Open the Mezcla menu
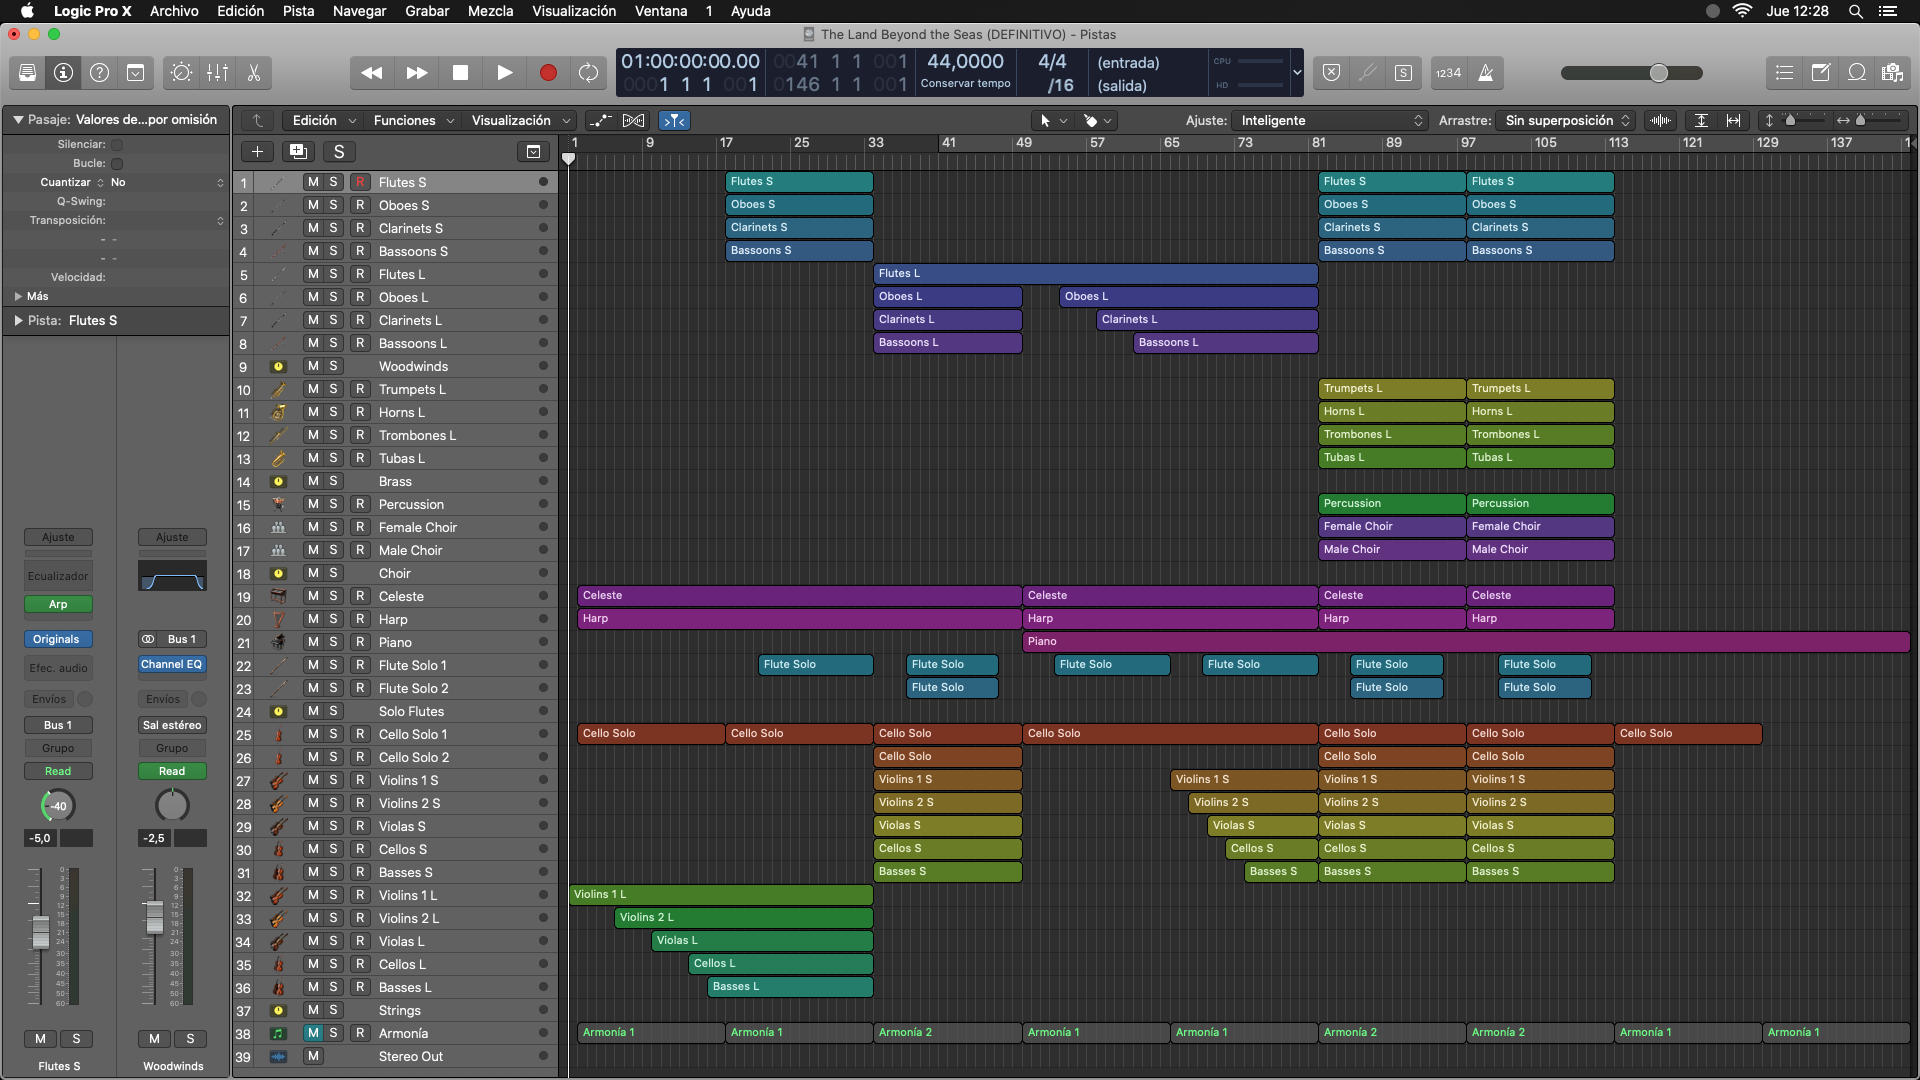This screenshot has width=1920, height=1080. [x=490, y=11]
